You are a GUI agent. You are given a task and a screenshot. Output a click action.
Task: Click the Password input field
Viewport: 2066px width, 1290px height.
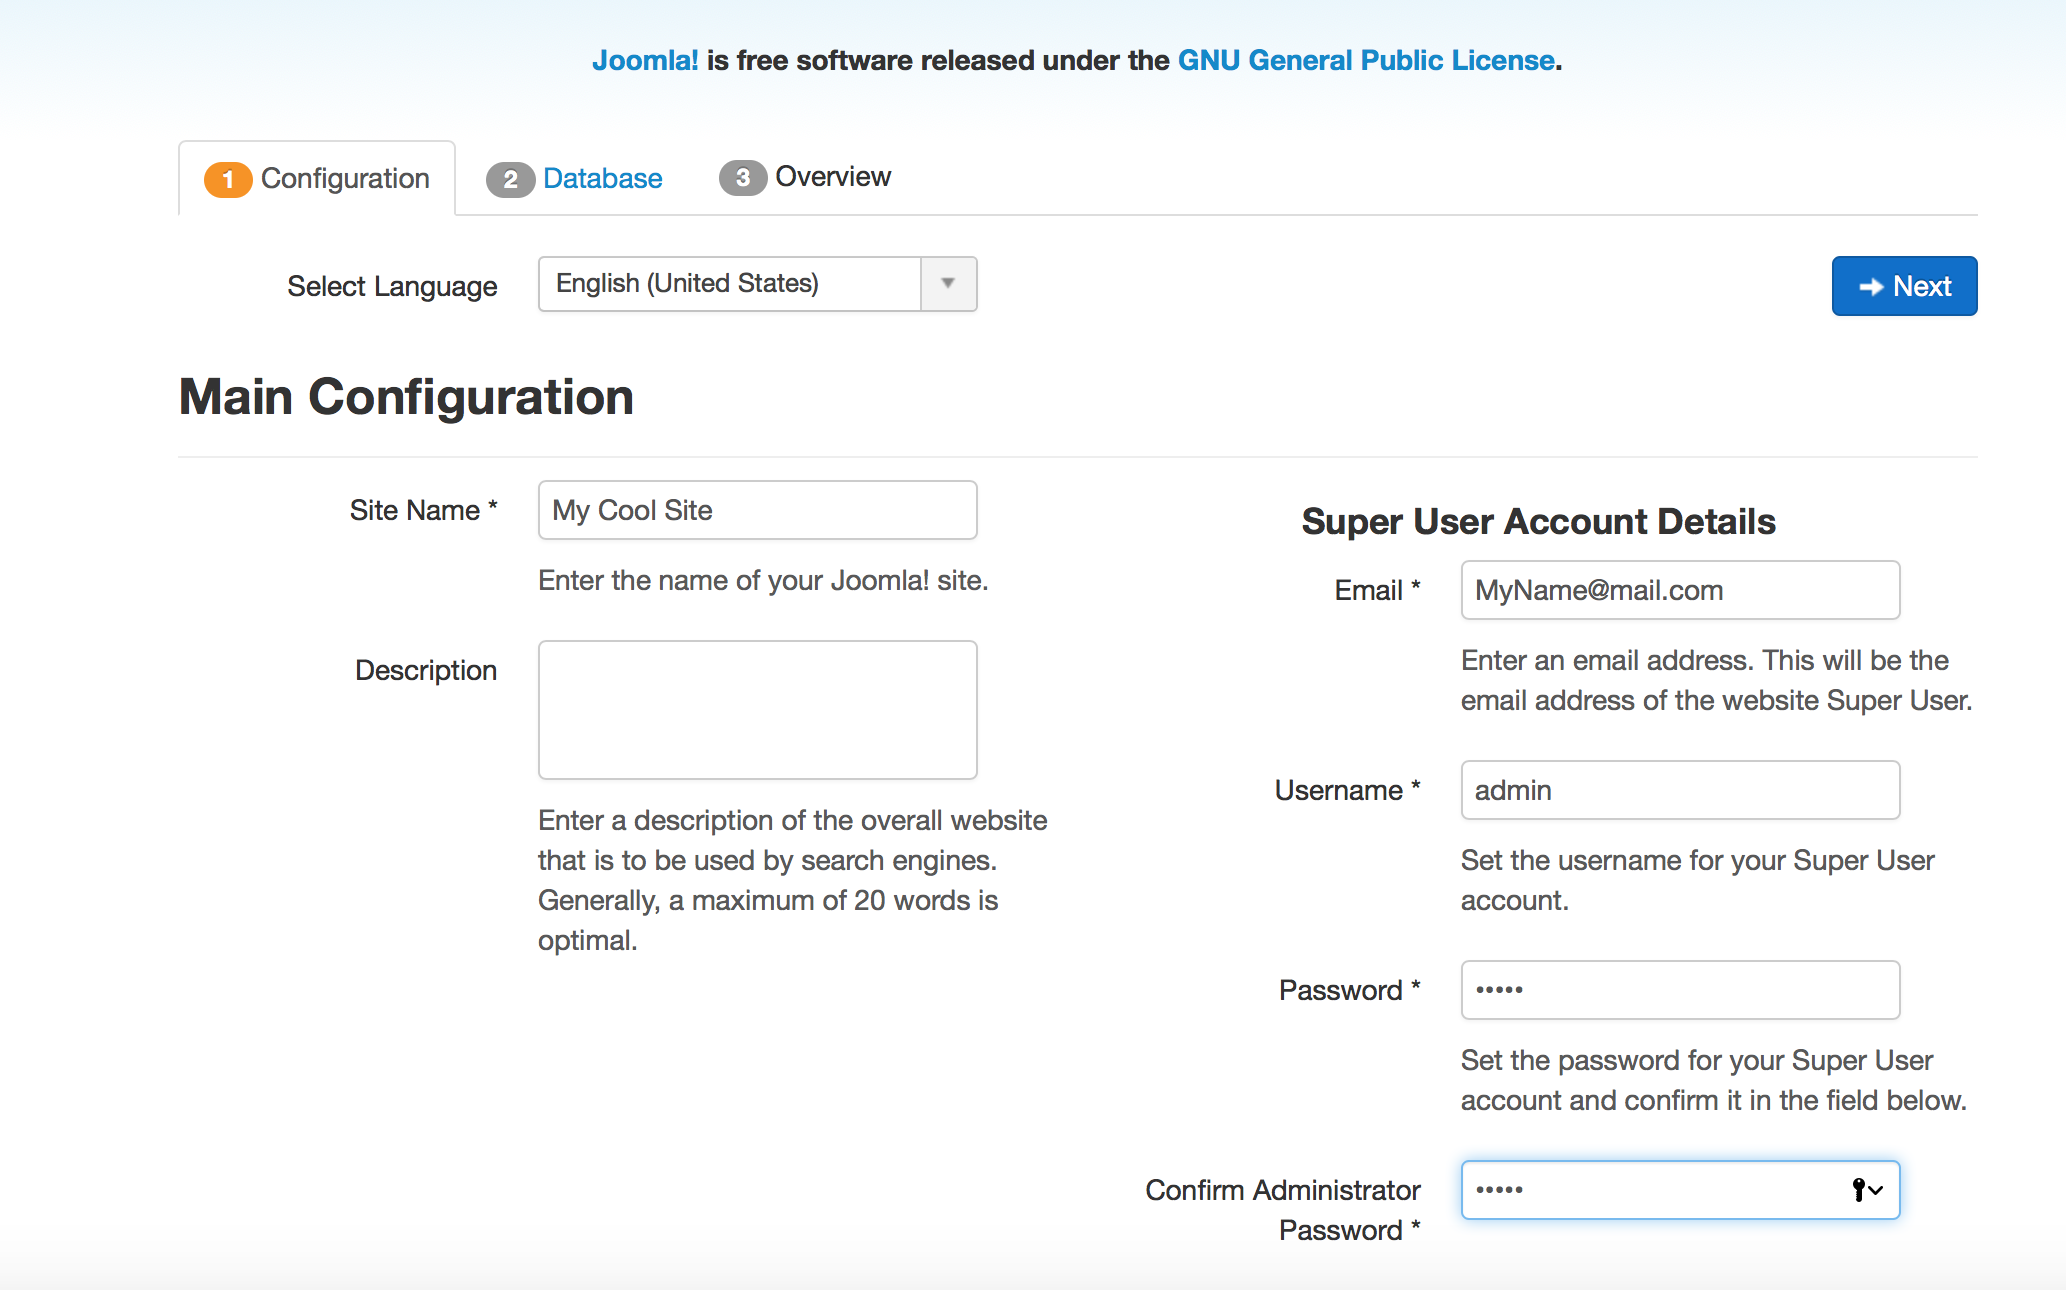tap(1680, 990)
